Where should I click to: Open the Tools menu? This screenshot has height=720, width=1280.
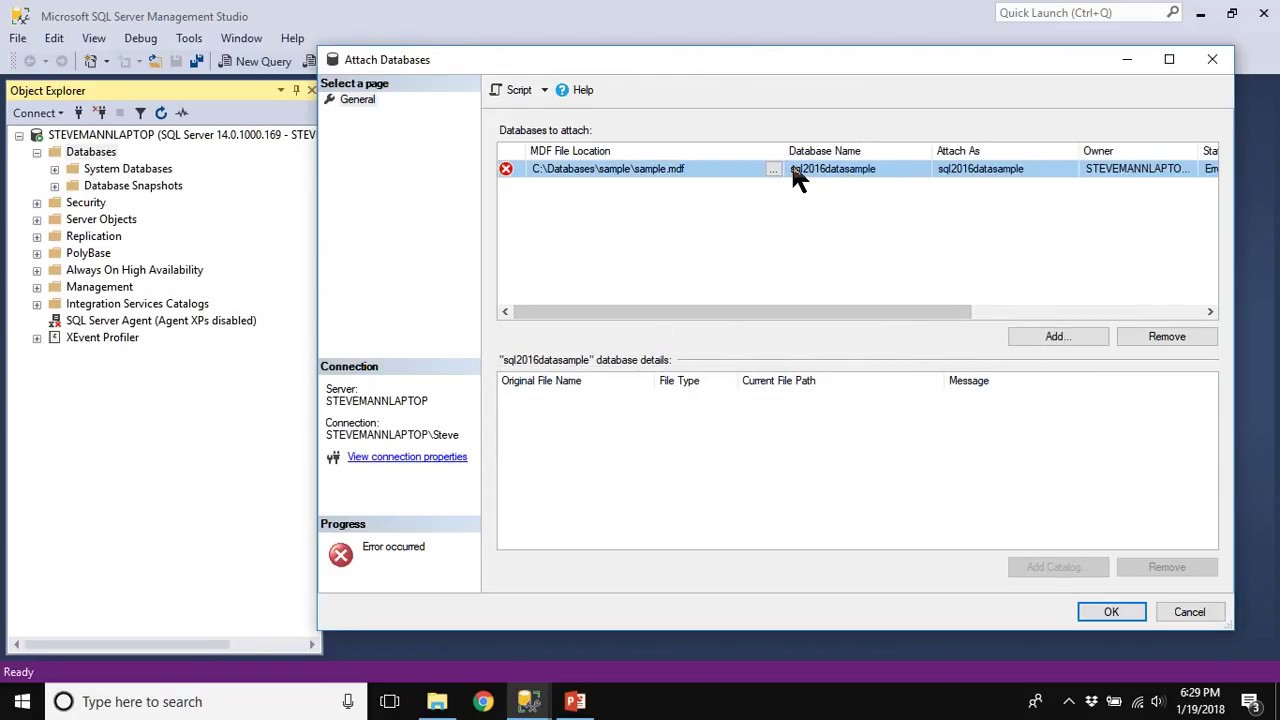[189, 38]
